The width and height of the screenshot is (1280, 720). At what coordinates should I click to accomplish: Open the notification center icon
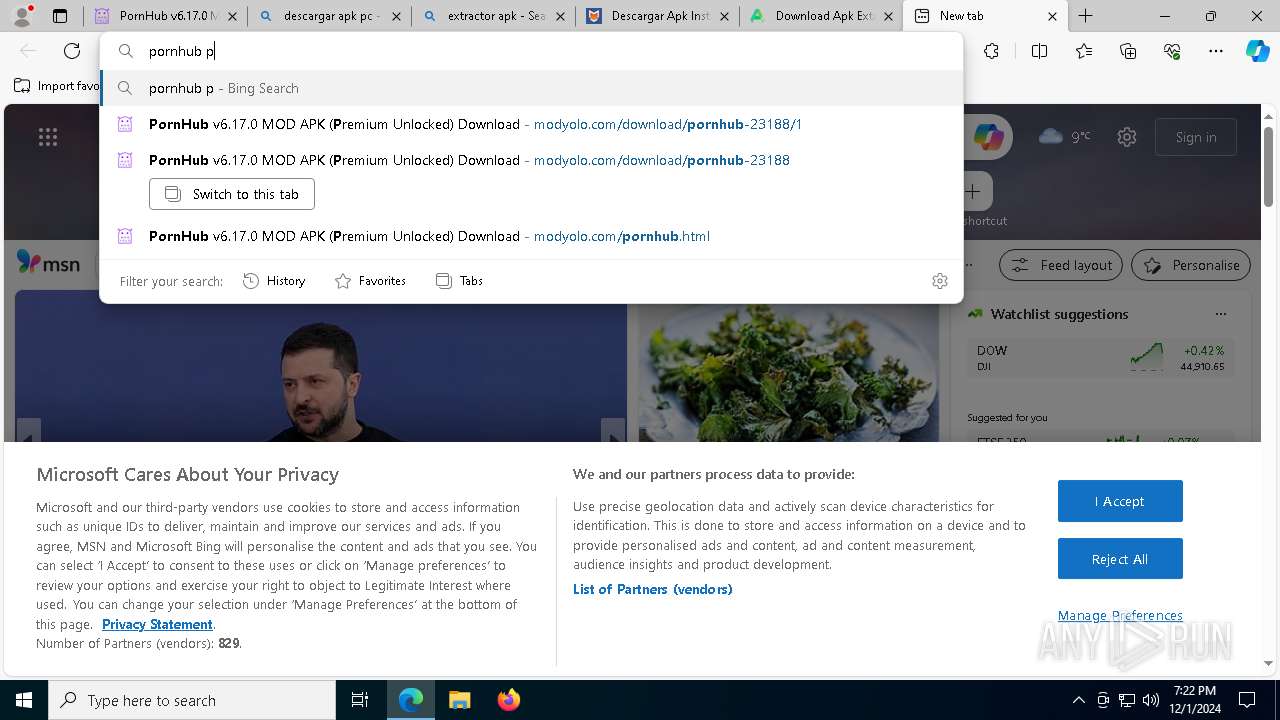(x=1247, y=700)
